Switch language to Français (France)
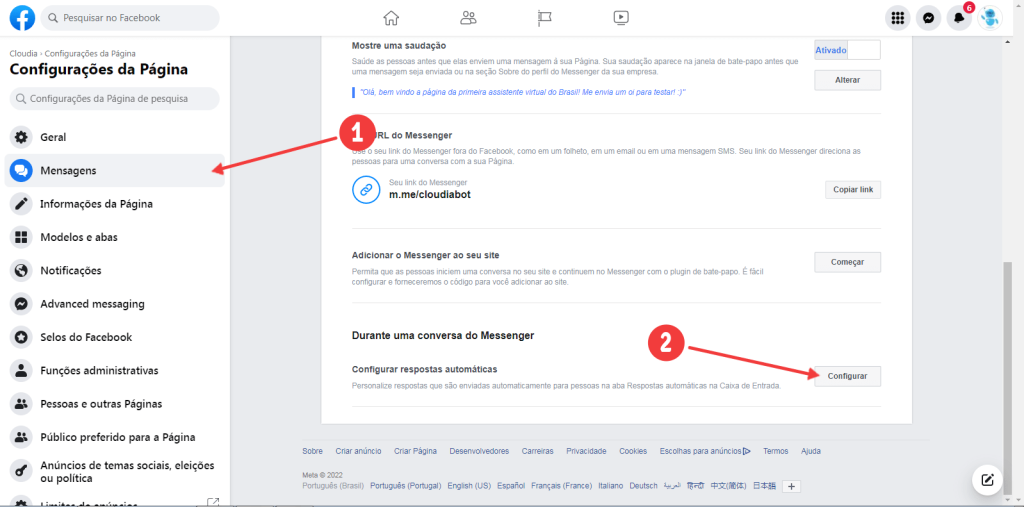The width and height of the screenshot is (1024, 507). 562,486
